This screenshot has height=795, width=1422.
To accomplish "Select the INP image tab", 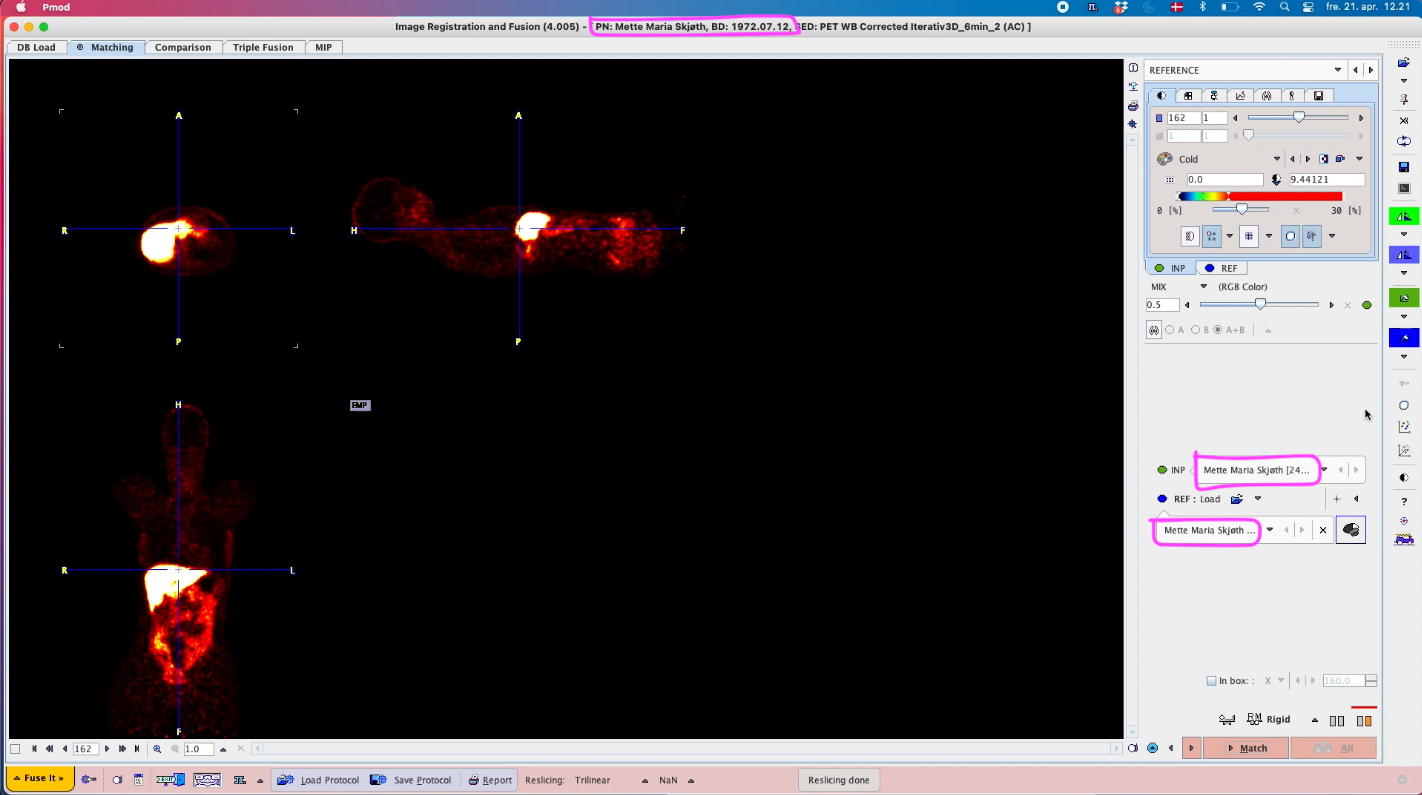I will coord(1170,268).
